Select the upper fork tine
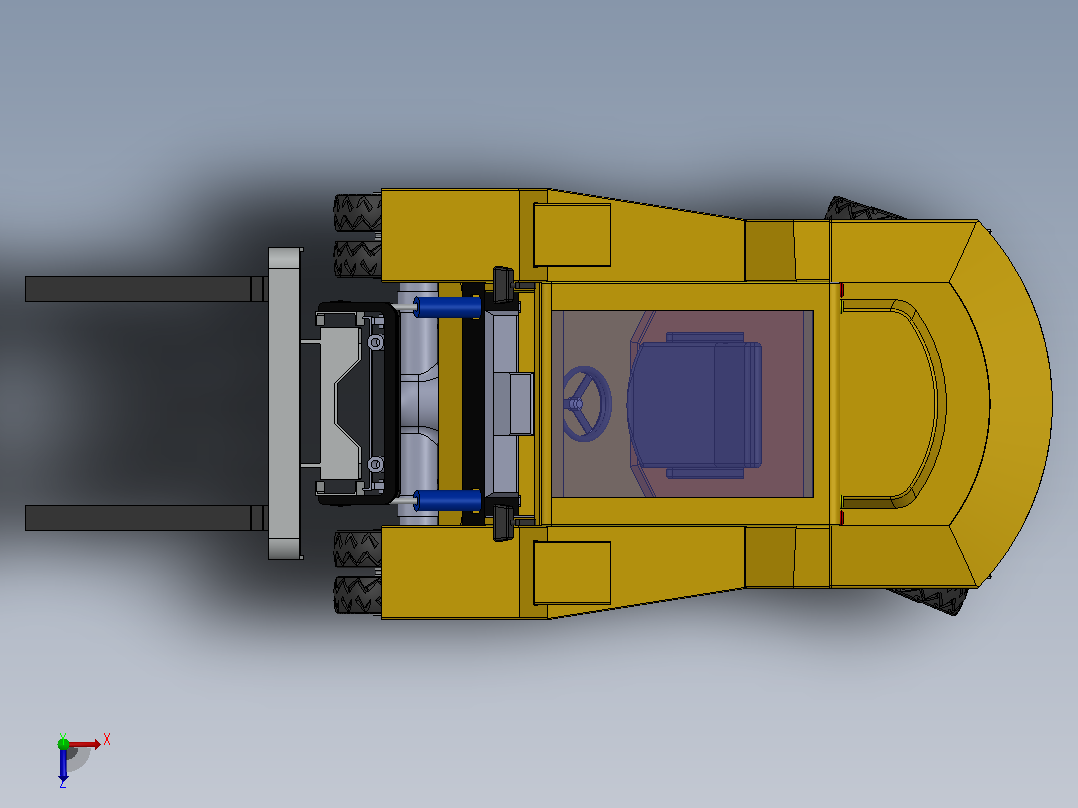Image resolution: width=1078 pixels, height=808 pixels. [145, 289]
